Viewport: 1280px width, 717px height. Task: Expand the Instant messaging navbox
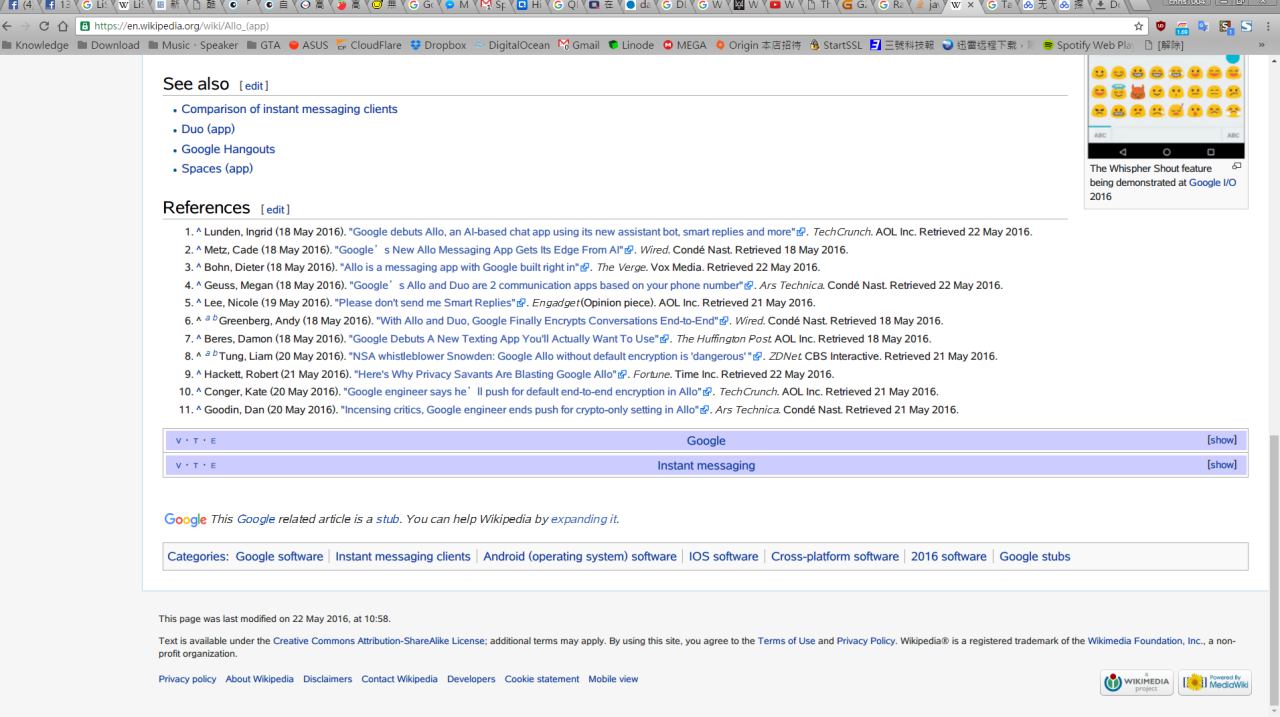(1221, 465)
